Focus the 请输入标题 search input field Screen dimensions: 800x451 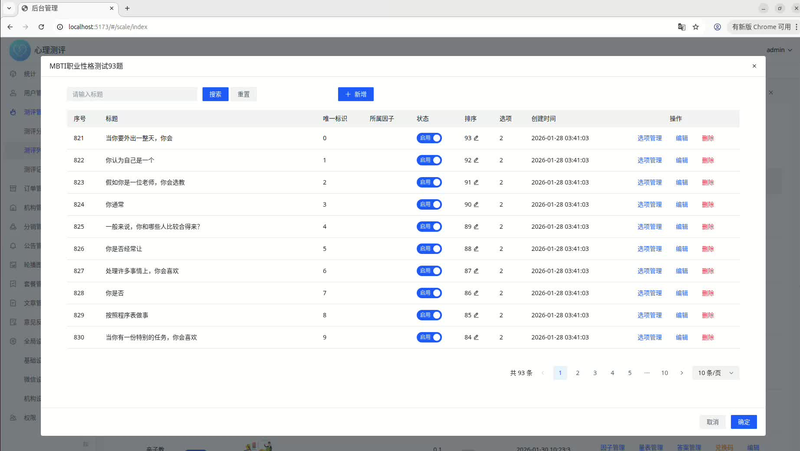tap(132, 94)
